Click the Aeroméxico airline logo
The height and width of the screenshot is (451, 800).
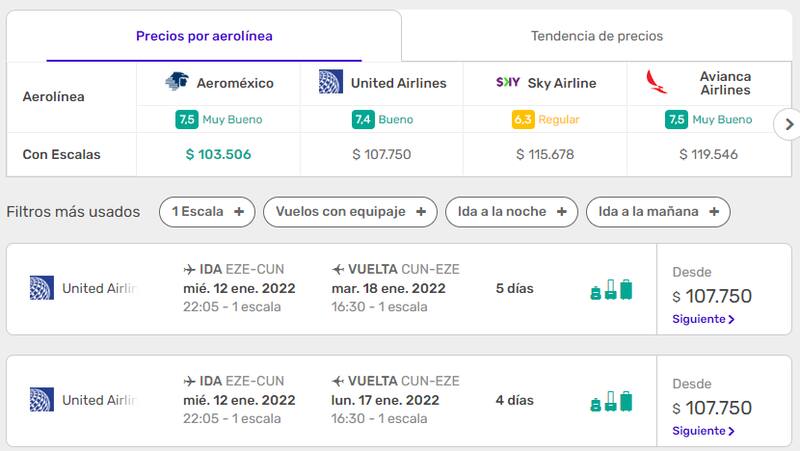click(x=177, y=83)
